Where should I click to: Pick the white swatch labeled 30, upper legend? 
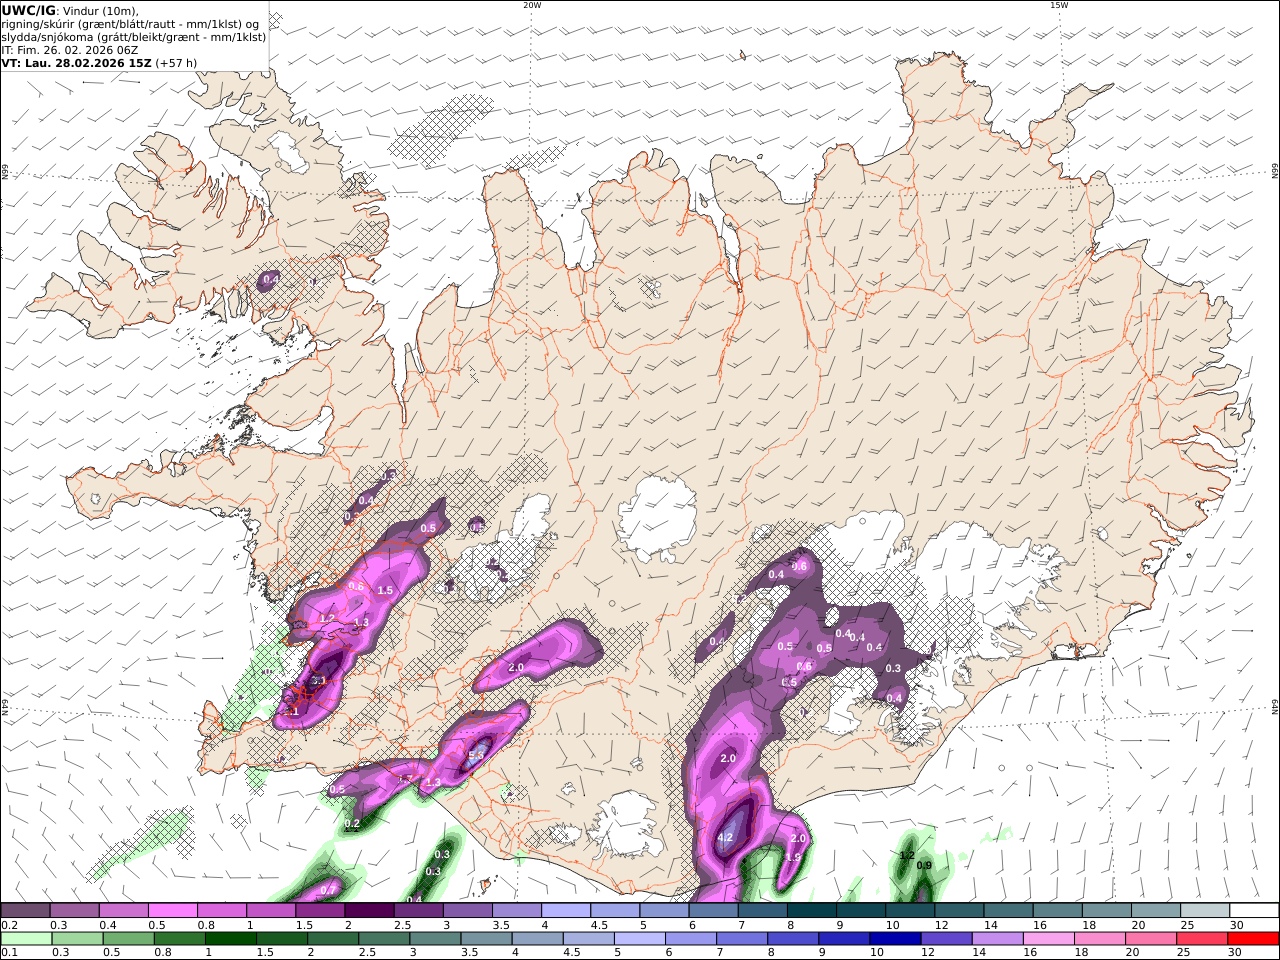(1255, 911)
